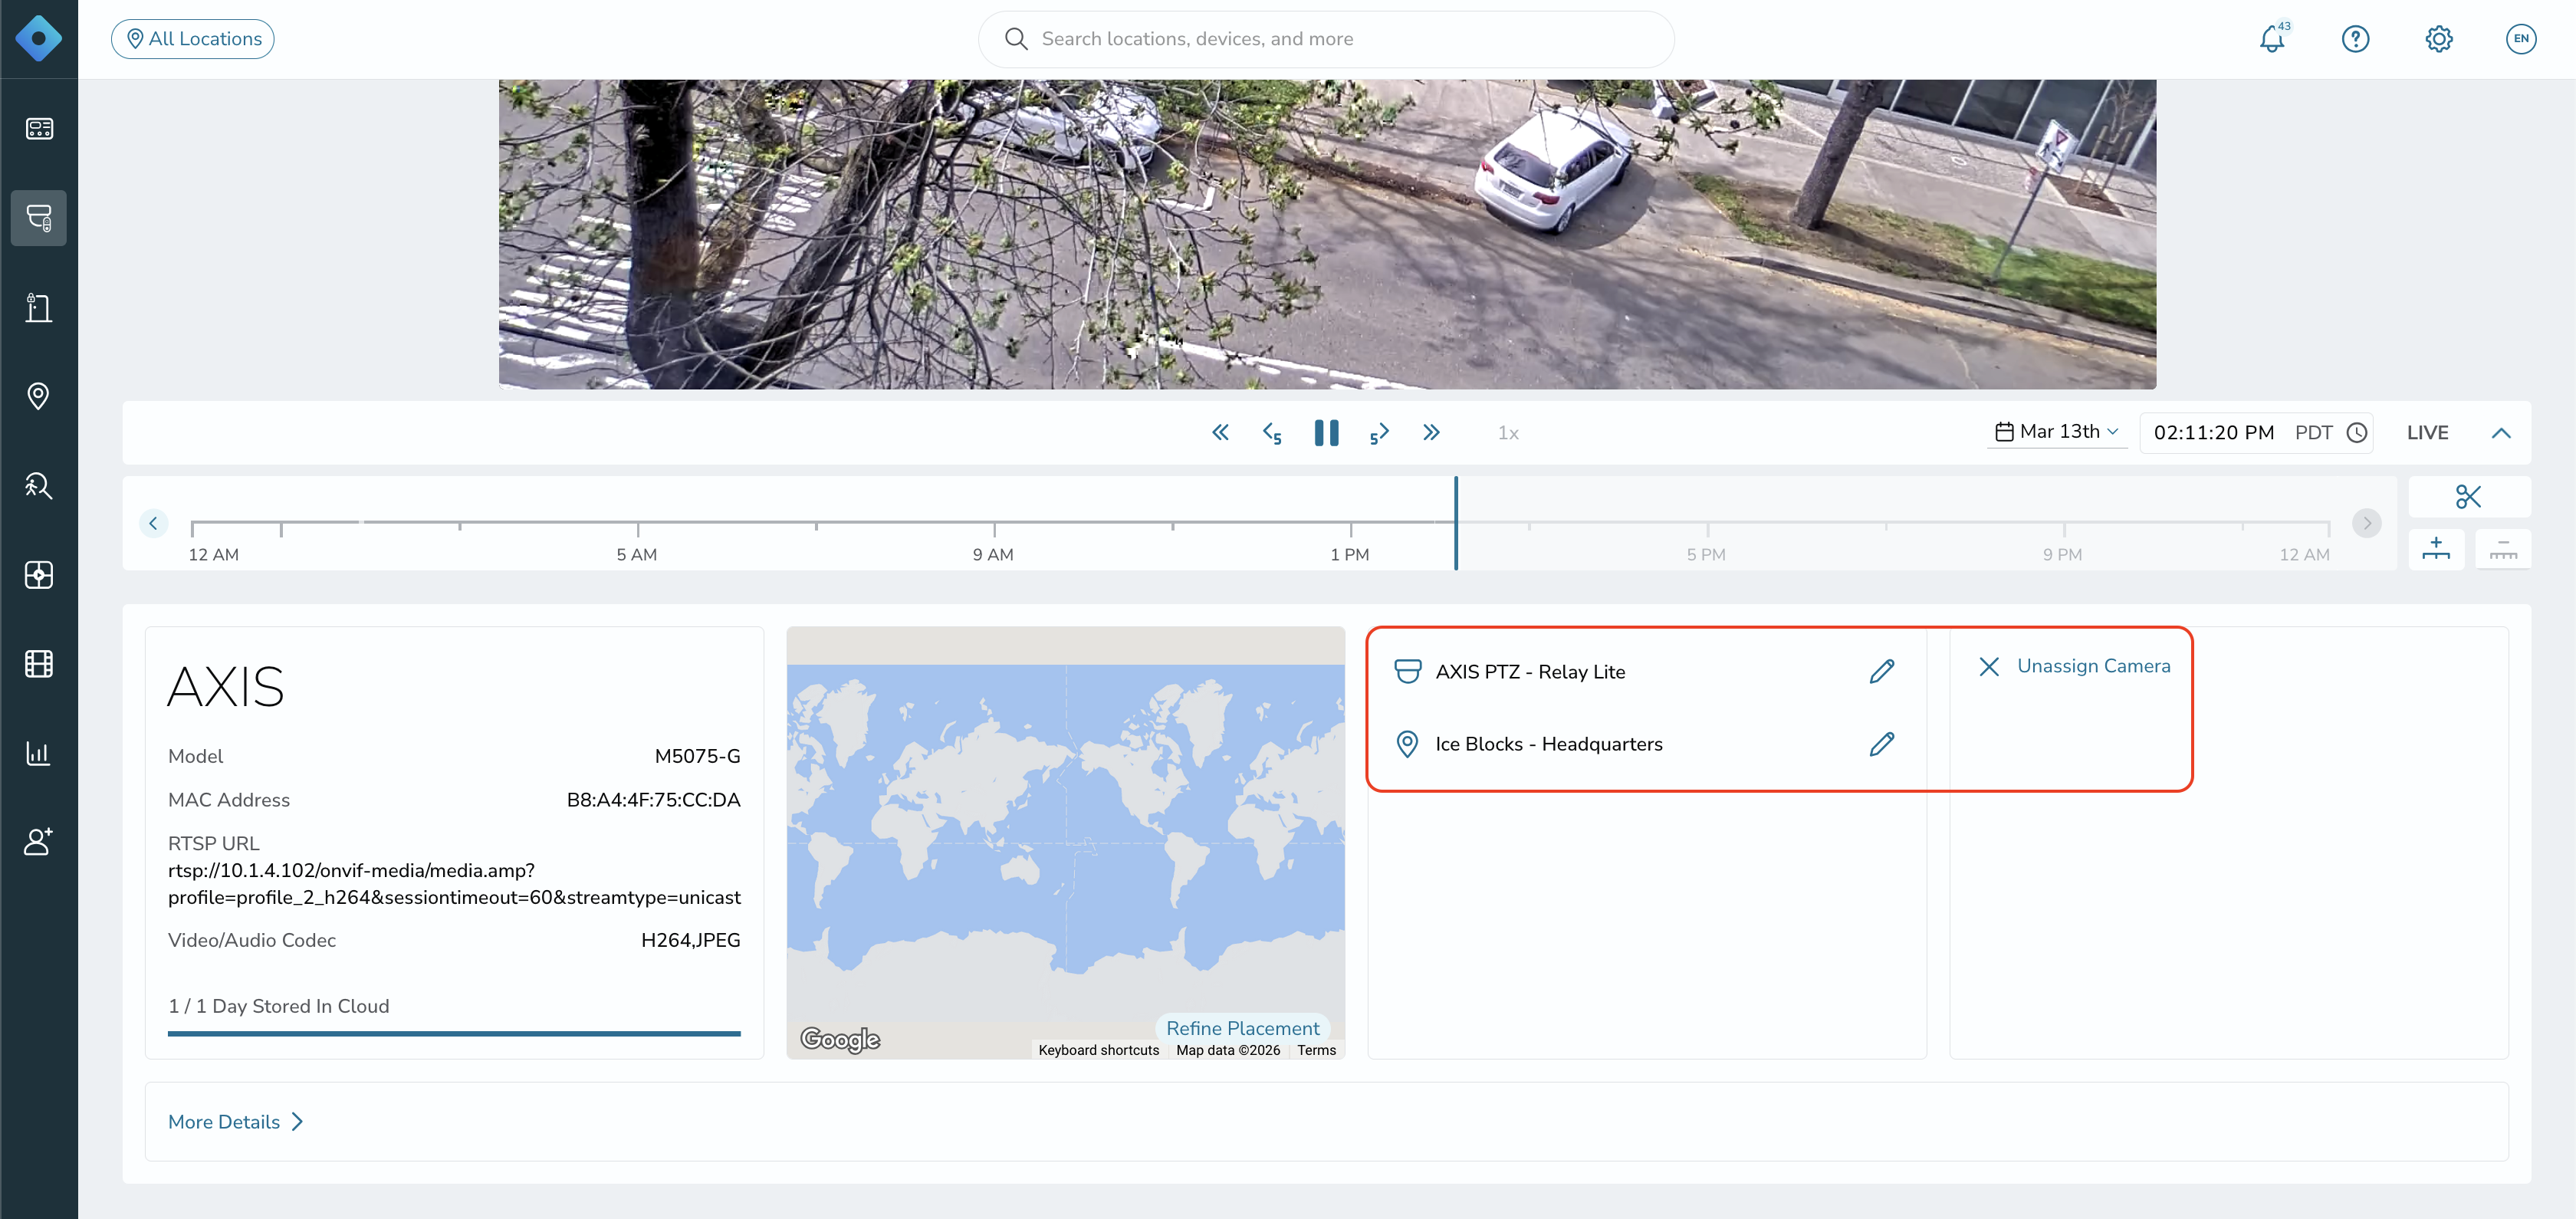Viewport: 2576px width, 1219px height.
Task: Click Unassign Camera
Action: [2074, 666]
